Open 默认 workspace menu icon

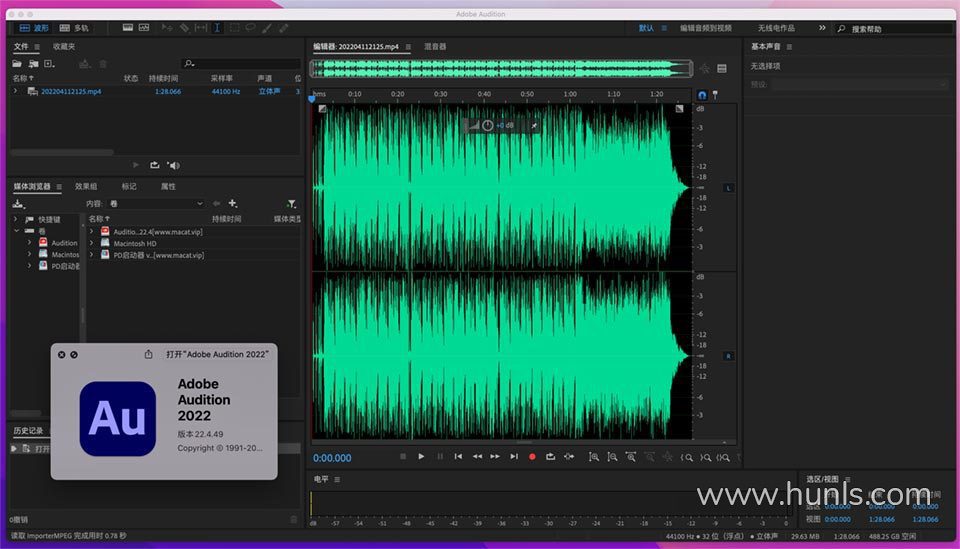click(x=664, y=28)
